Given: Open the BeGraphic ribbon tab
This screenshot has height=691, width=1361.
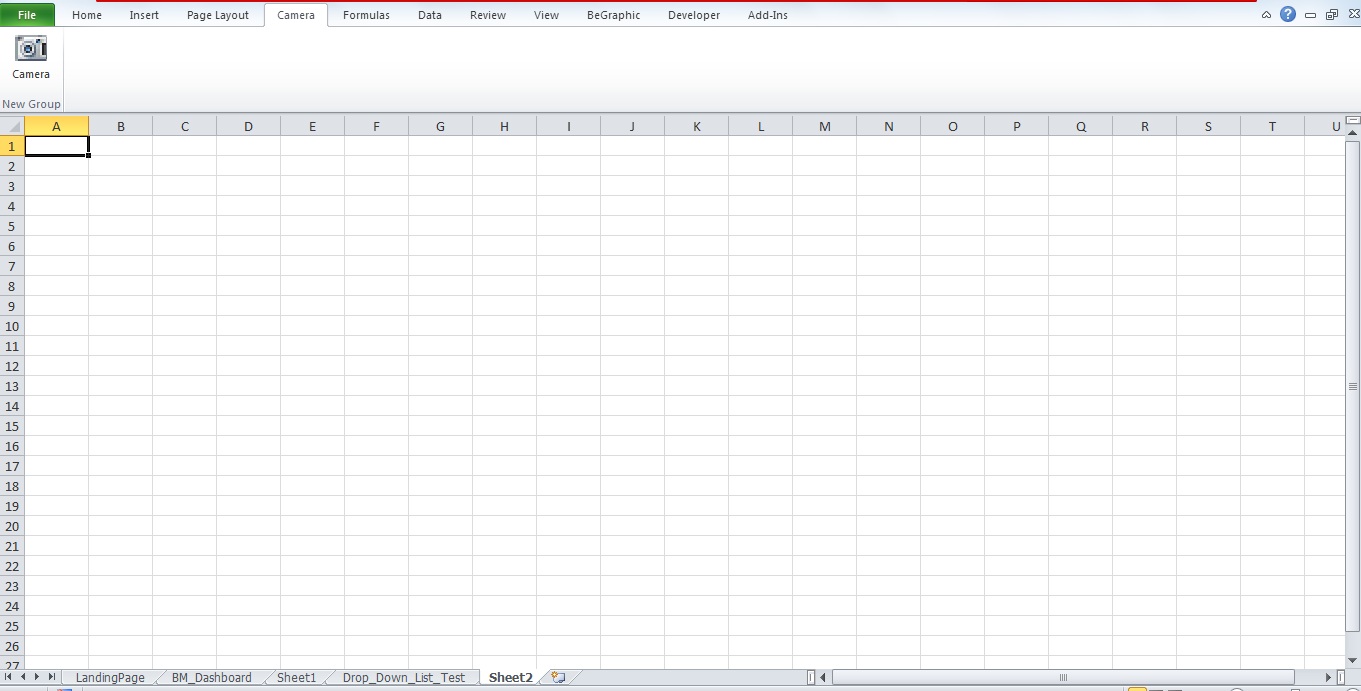Looking at the screenshot, I should pos(613,15).
